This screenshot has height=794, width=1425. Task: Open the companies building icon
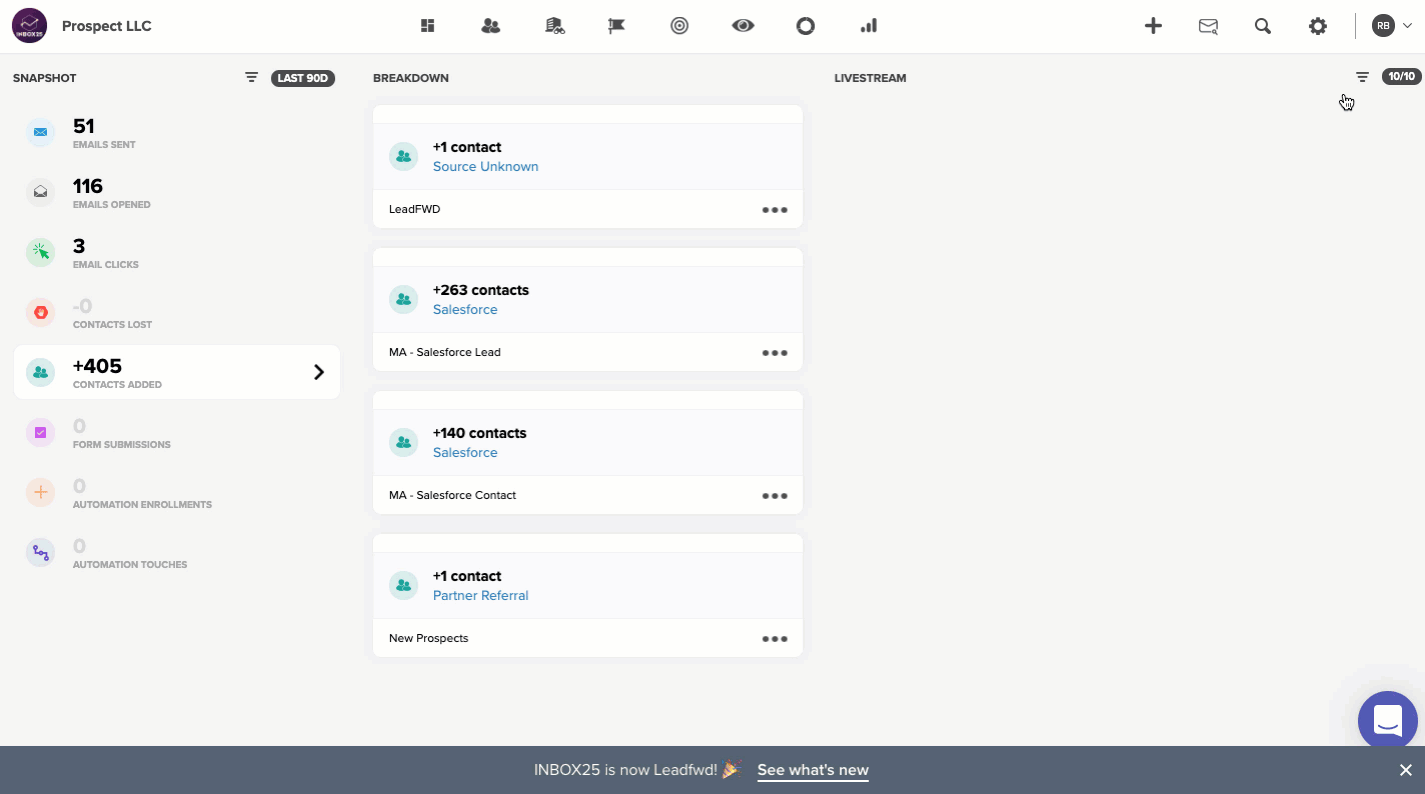[x=555, y=26]
